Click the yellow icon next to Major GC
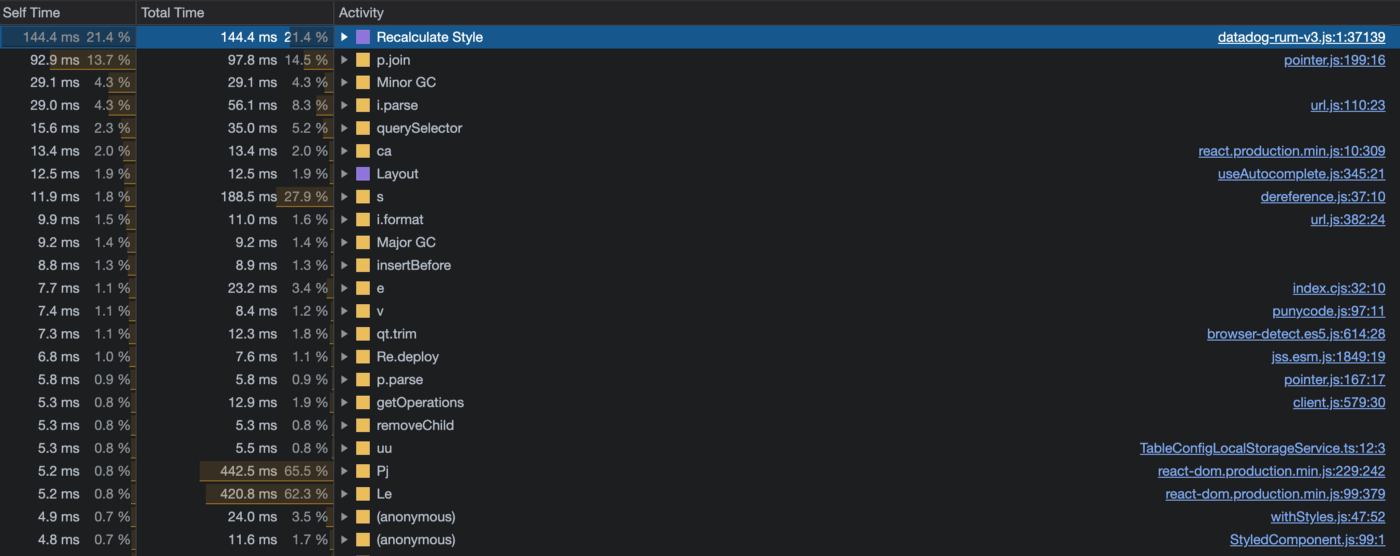1400x556 pixels. click(x=363, y=243)
